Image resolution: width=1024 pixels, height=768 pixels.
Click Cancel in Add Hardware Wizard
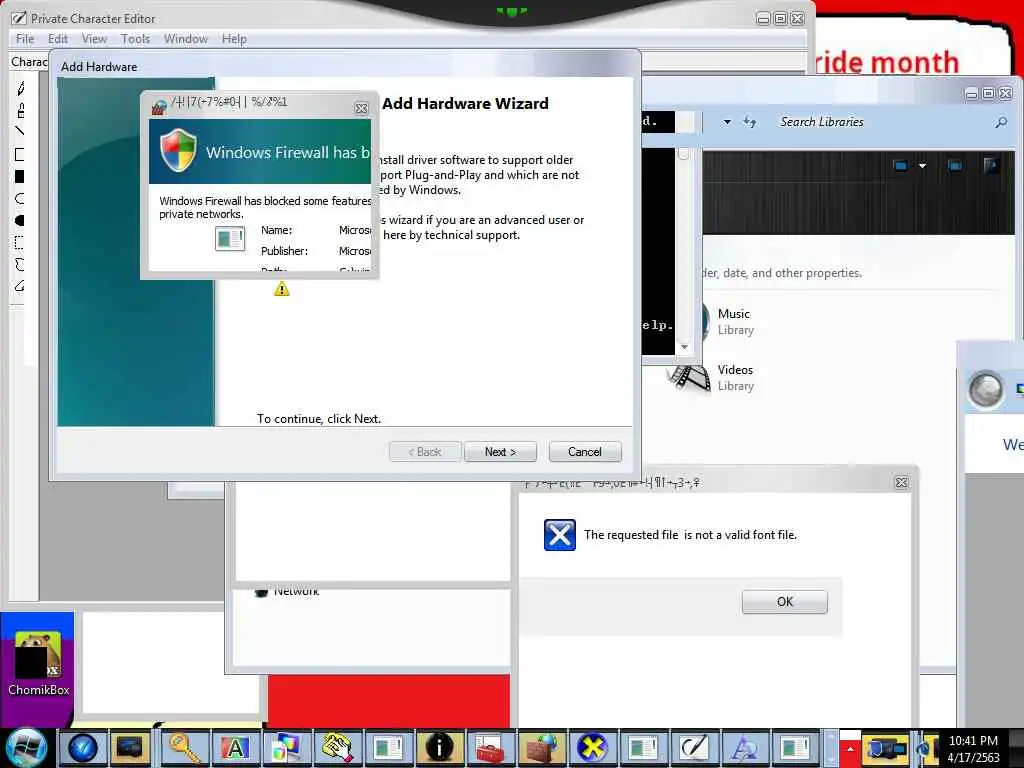tap(584, 452)
